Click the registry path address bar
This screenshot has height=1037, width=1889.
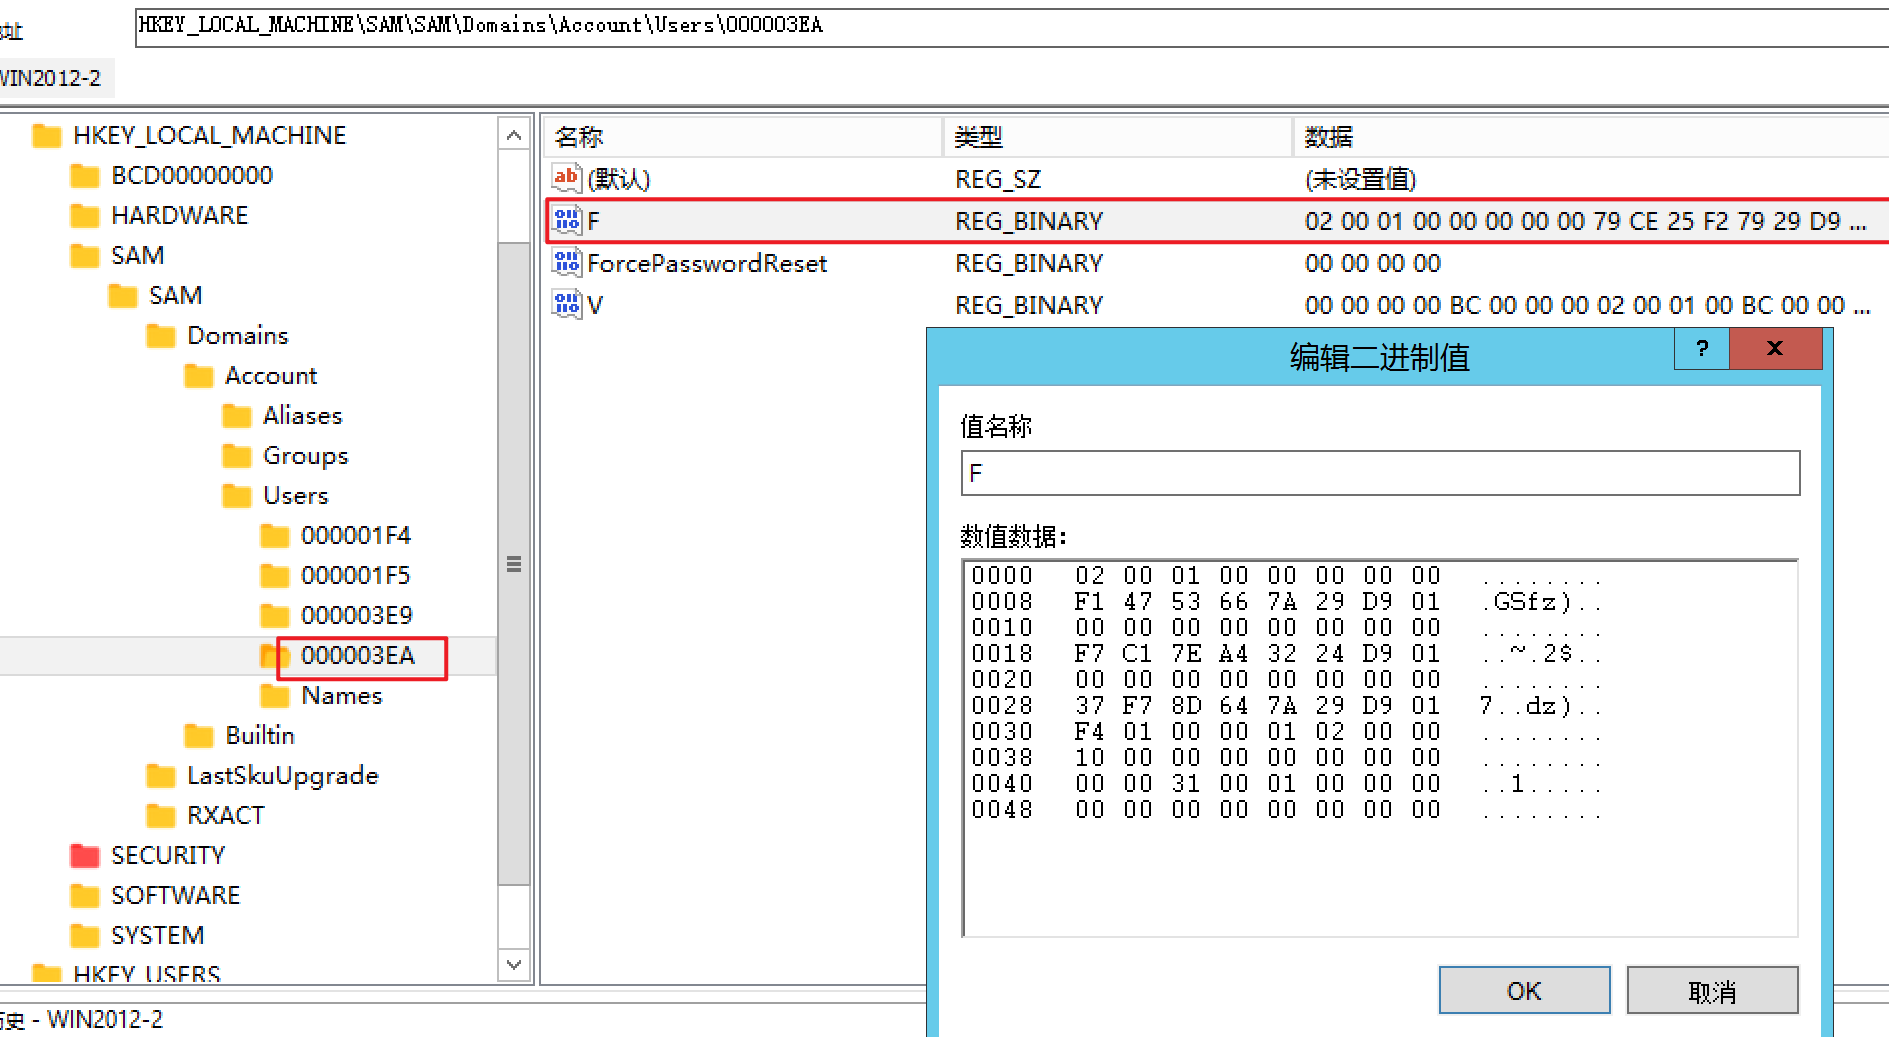[x=1011, y=26]
